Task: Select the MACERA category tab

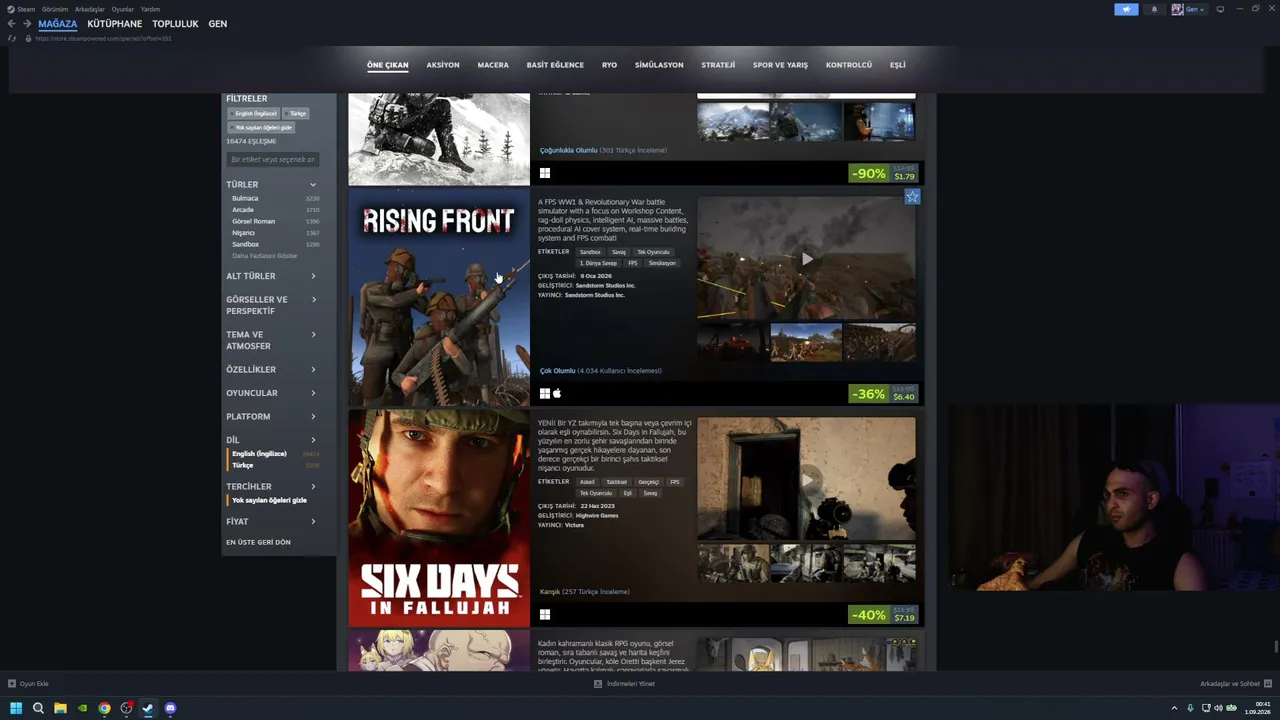Action: 493,65
